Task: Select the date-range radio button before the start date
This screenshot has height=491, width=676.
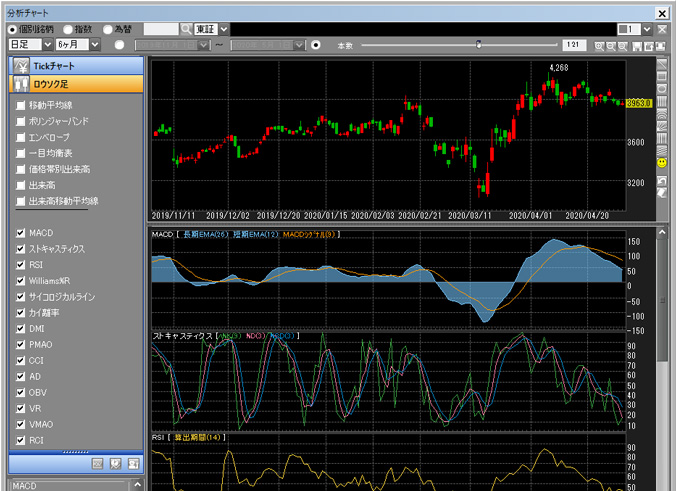Action: pyautogui.click(x=119, y=45)
